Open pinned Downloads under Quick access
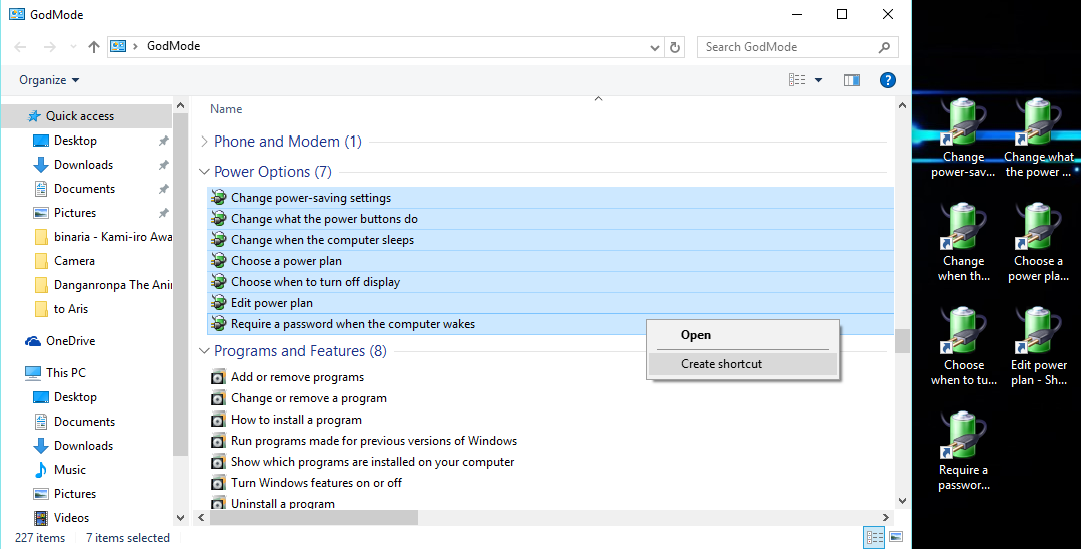This screenshot has height=549, width=1081. point(83,165)
